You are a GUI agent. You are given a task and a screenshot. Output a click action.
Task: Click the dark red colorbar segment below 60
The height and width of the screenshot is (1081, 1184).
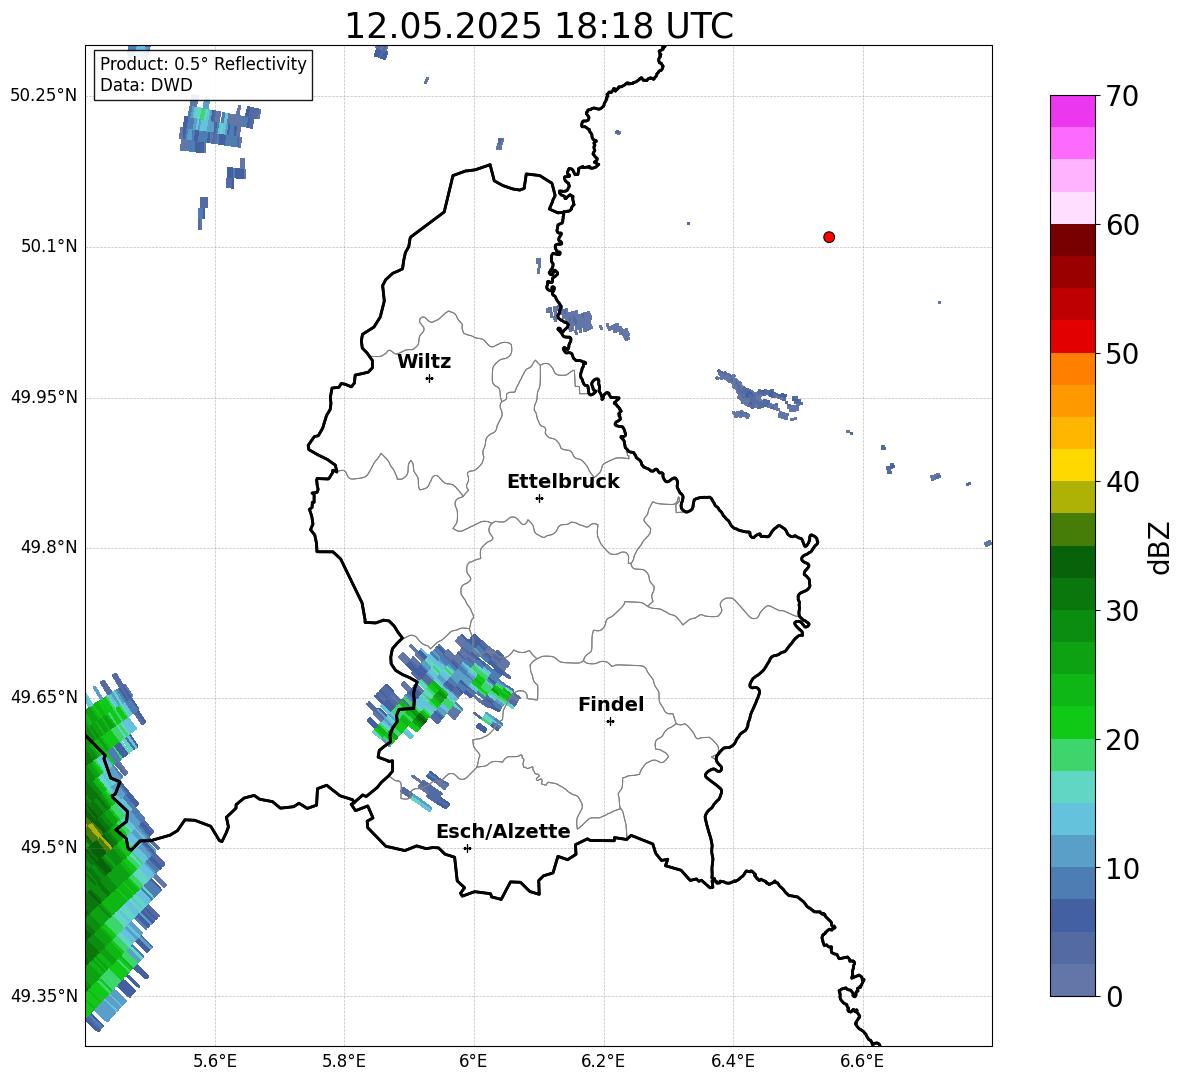(x=1073, y=240)
